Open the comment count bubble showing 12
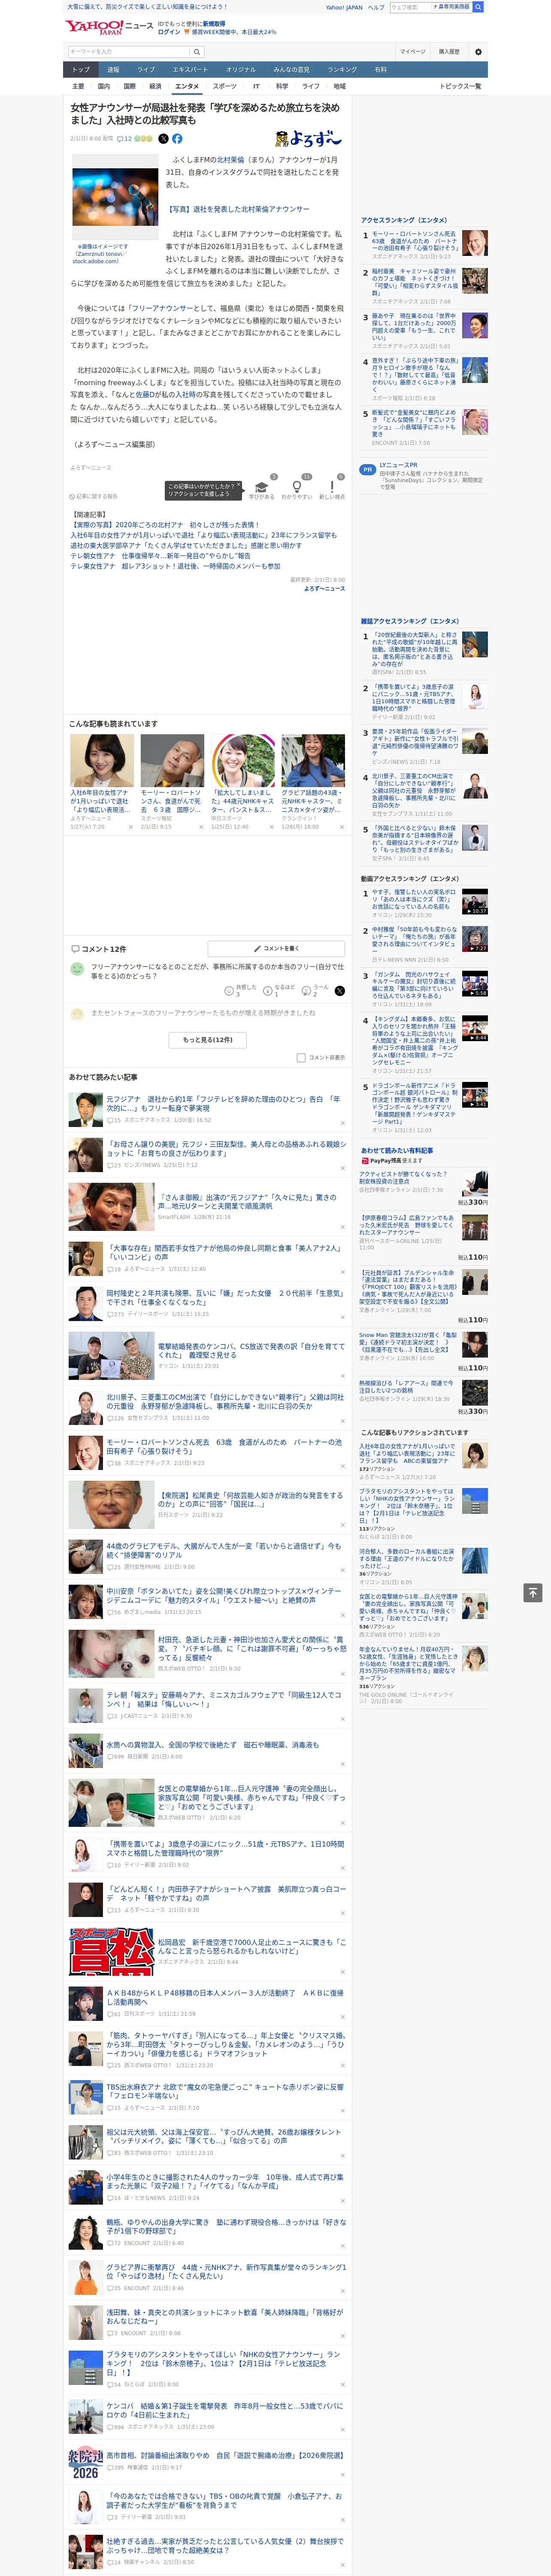The width and height of the screenshot is (551, 2576). coord(124,139)
